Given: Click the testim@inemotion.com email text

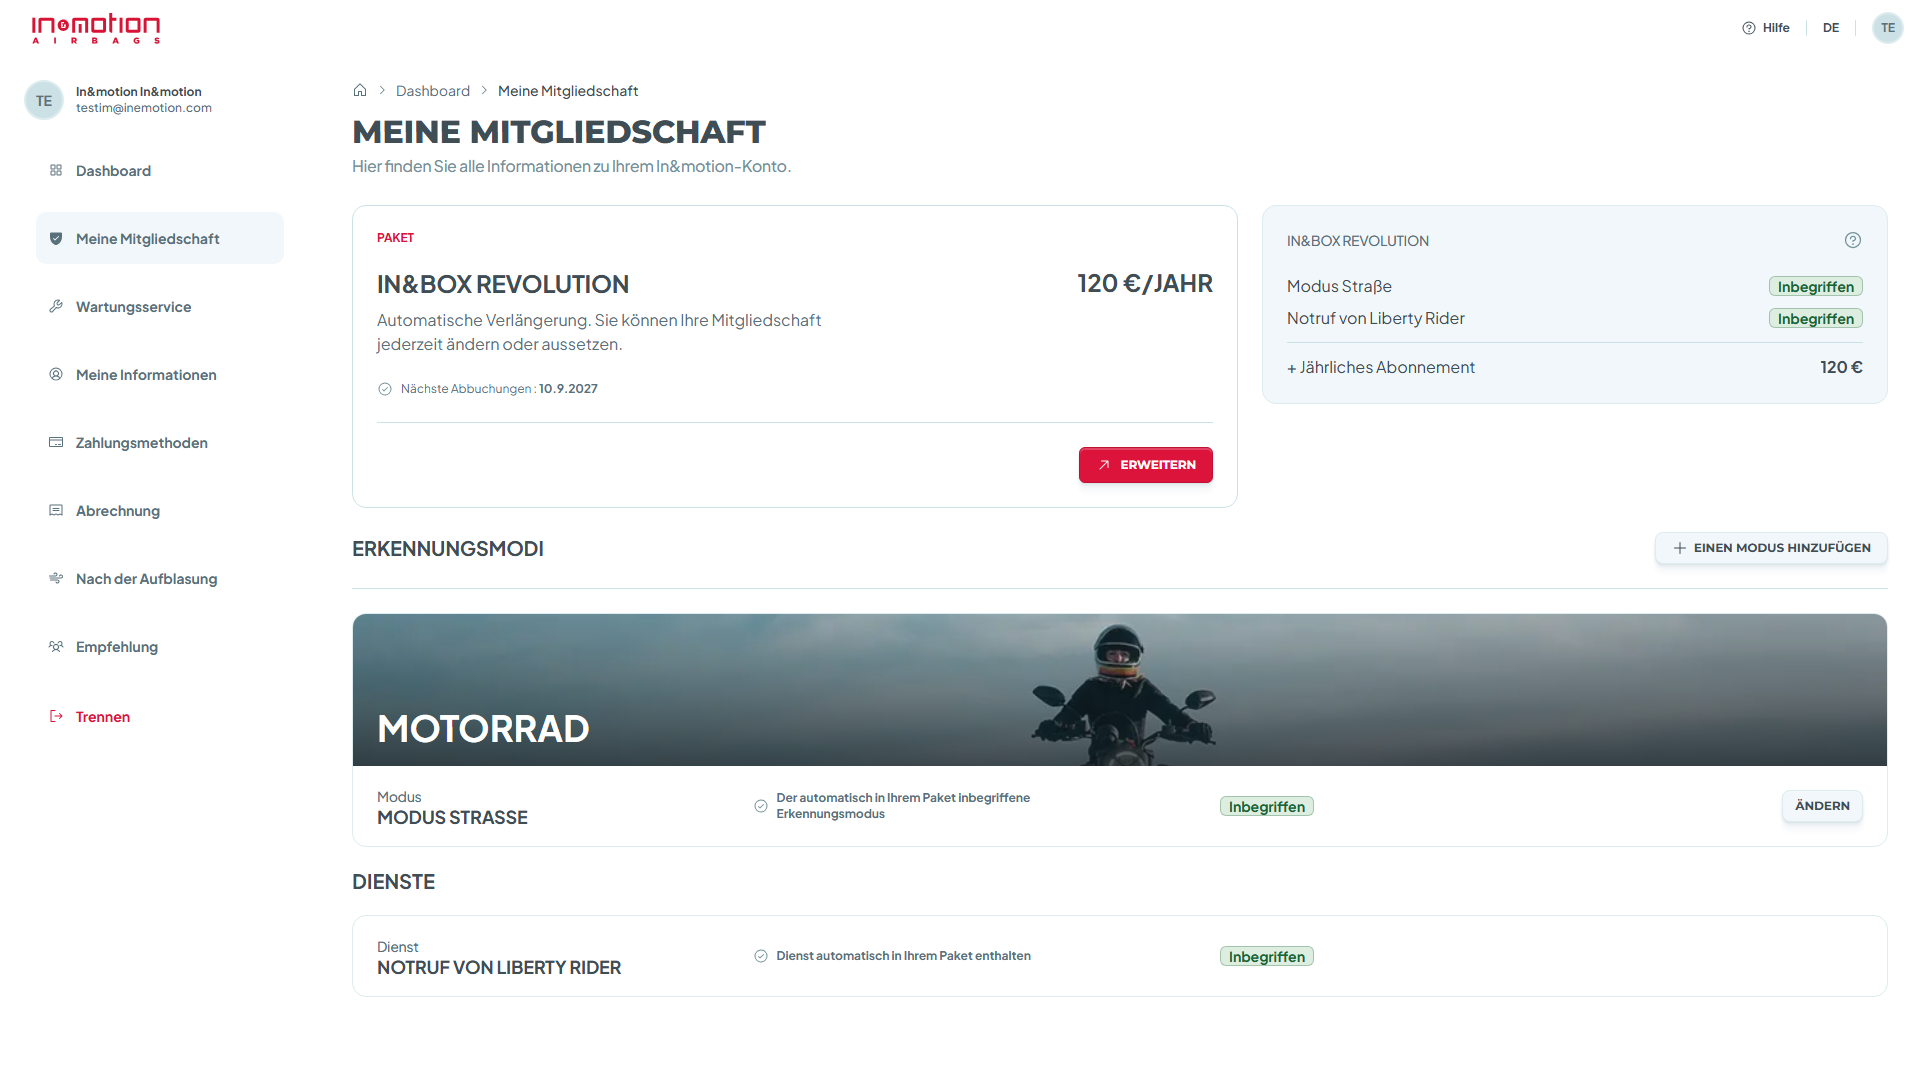Looking at the screenshot, I should (144, 108).
